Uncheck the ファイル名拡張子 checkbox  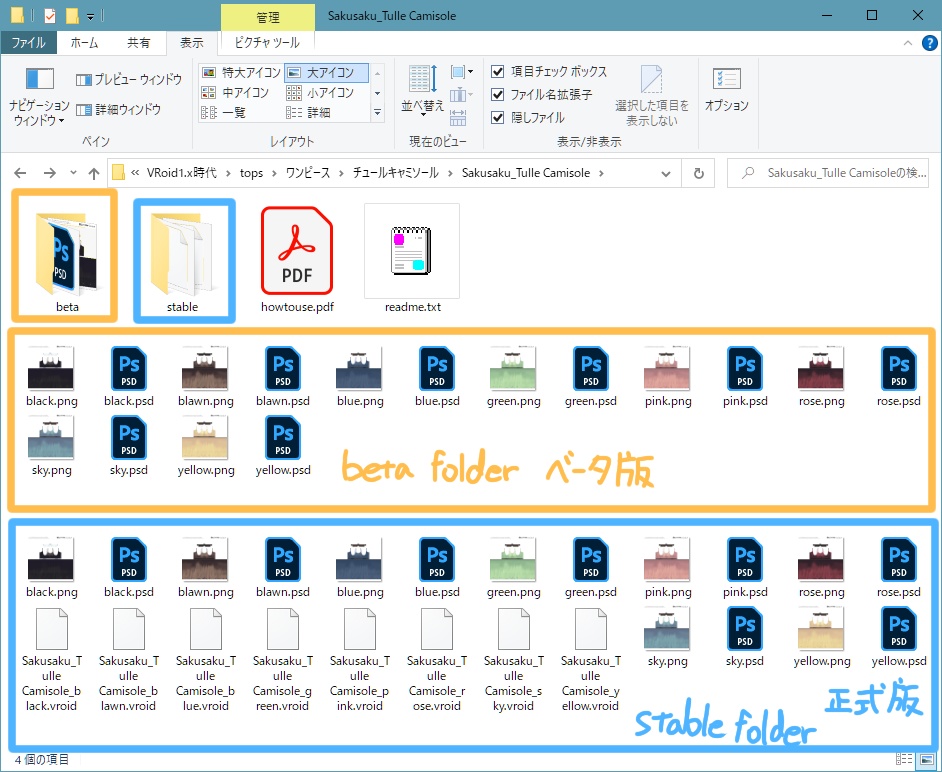[x=497, y=94]
